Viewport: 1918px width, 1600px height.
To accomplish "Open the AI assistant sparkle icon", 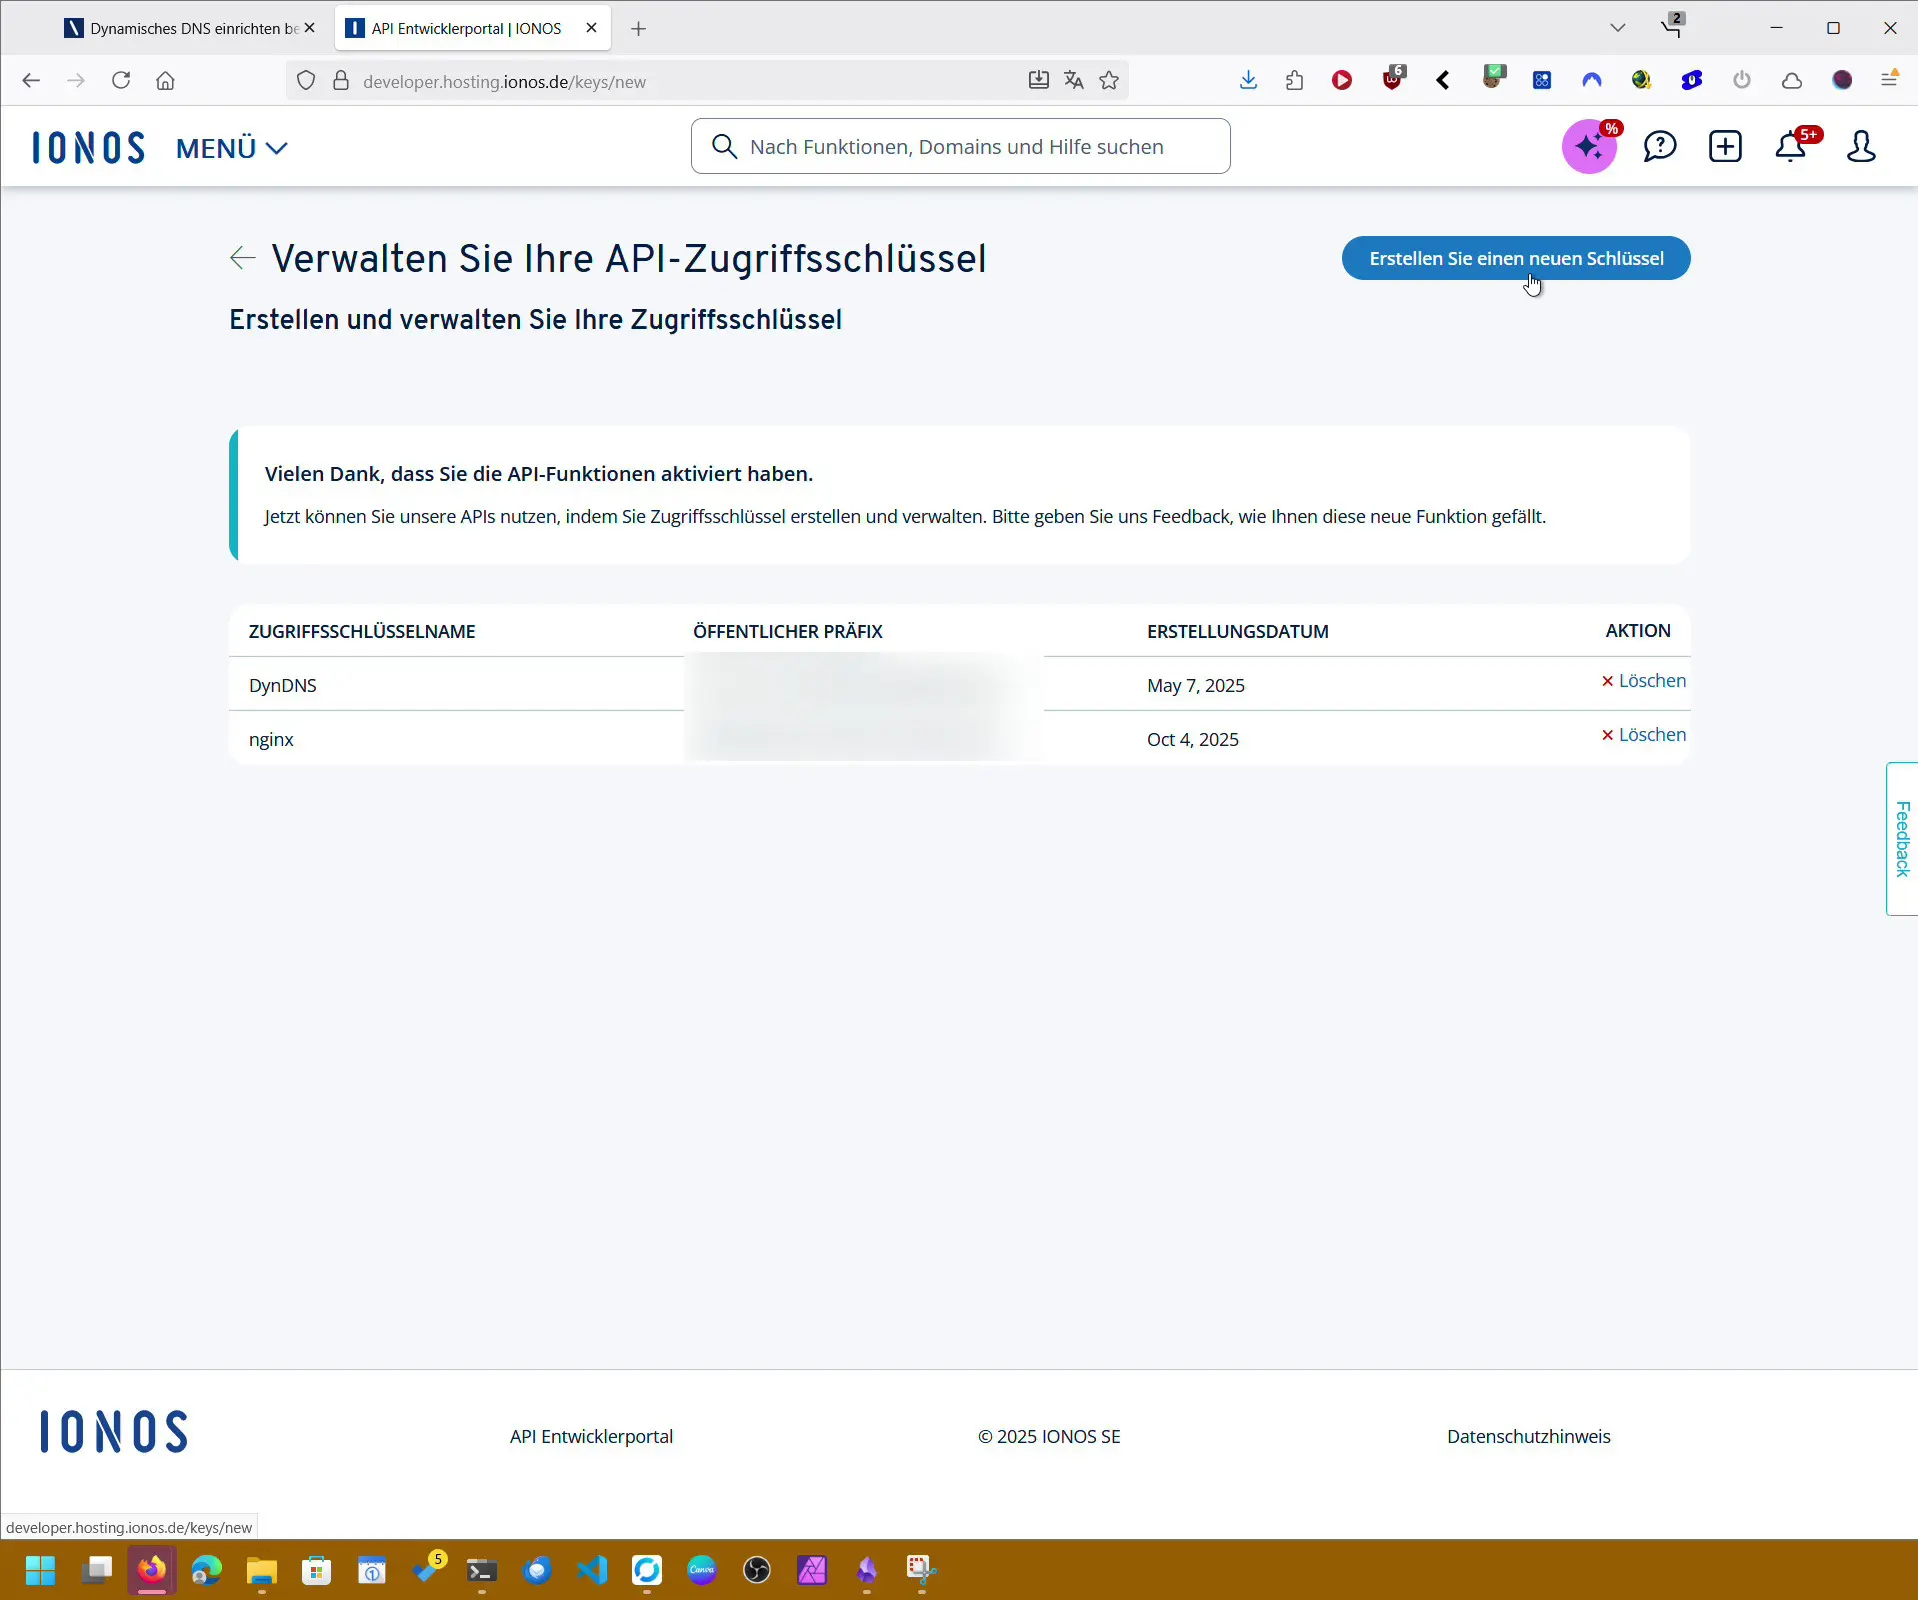I will coord(1589,147).
